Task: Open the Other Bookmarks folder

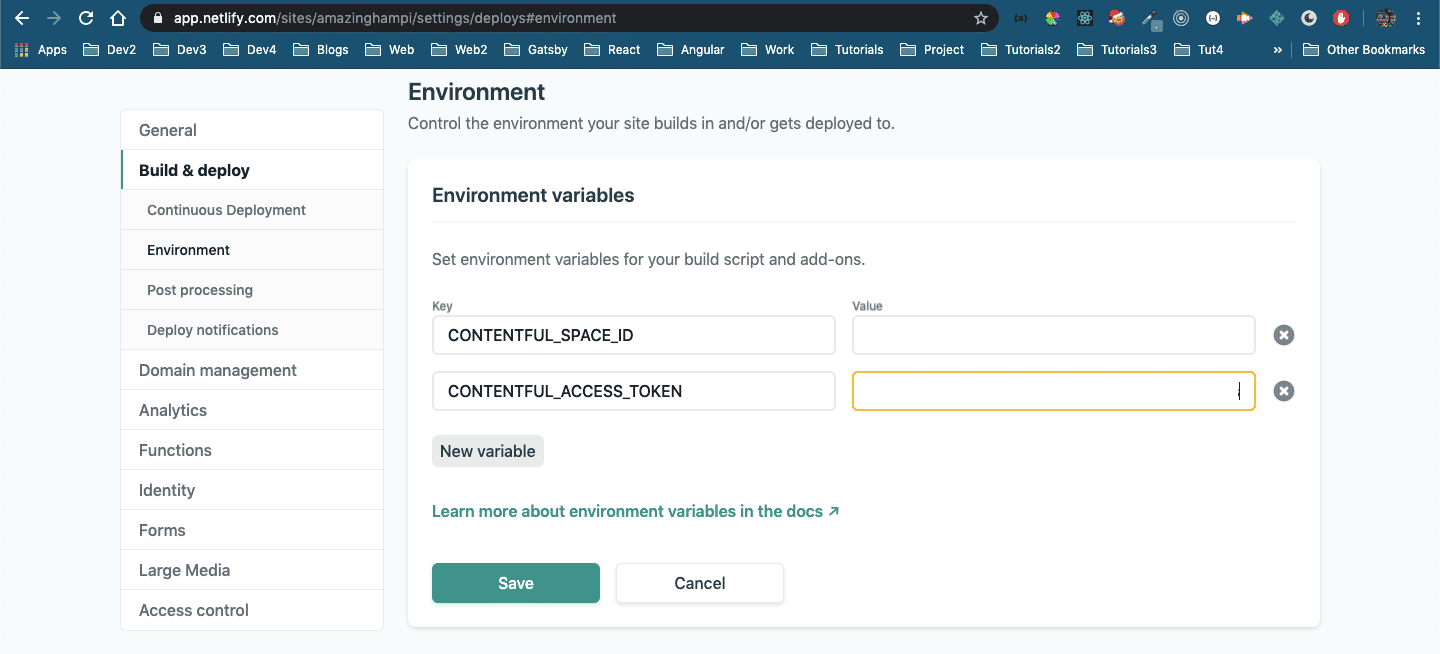Action: 1364,49
